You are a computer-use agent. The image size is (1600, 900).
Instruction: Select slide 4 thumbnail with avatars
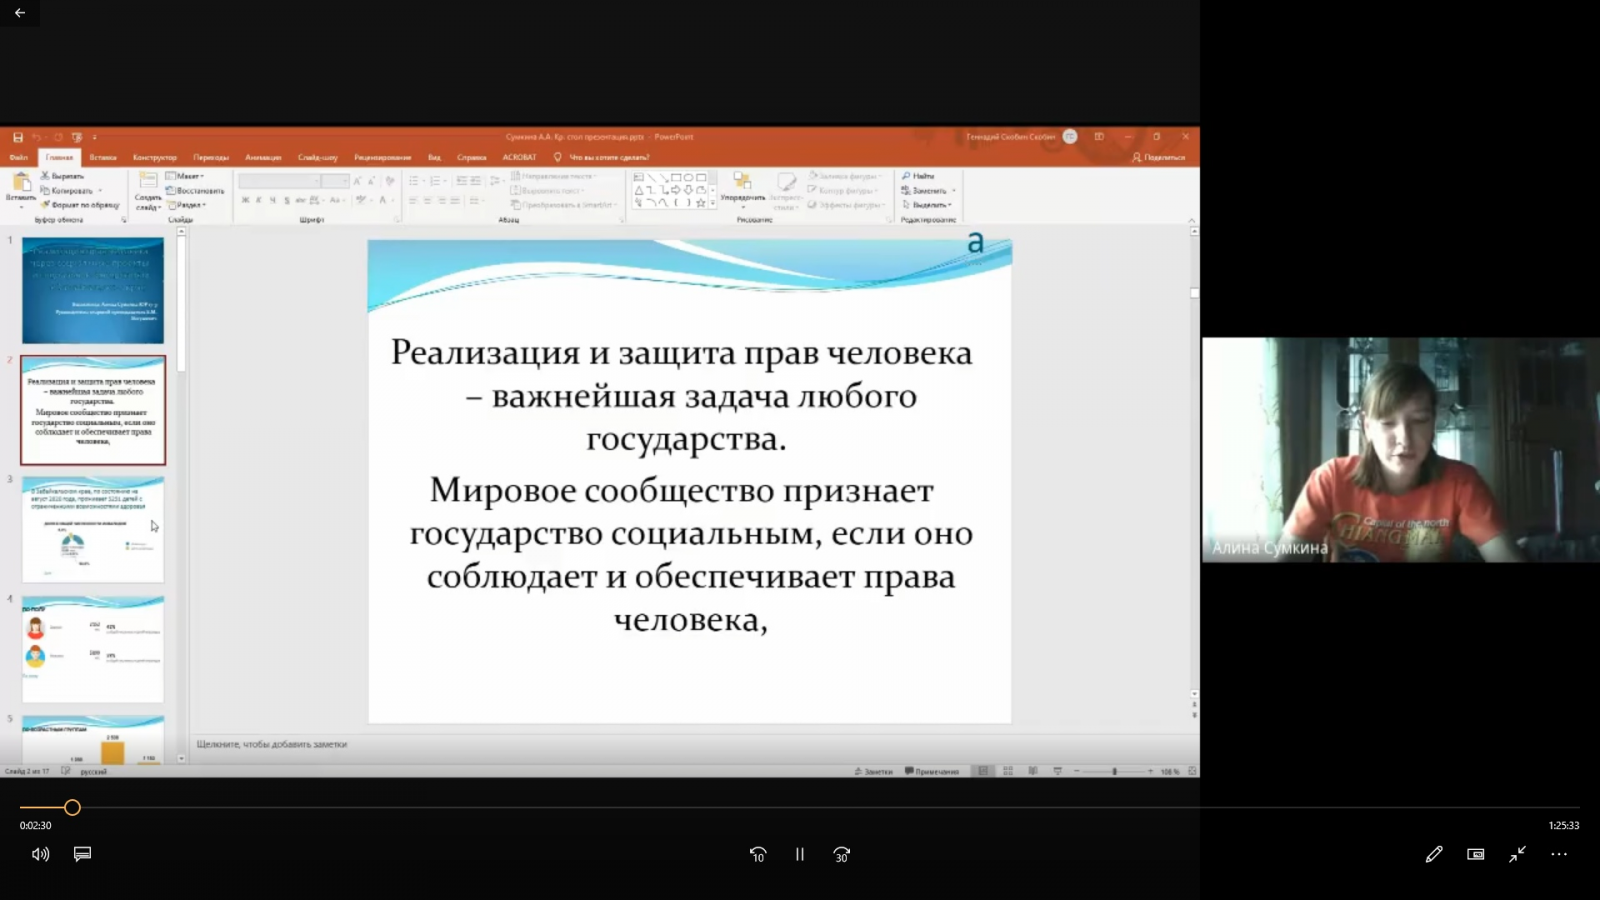coord(93,649)
